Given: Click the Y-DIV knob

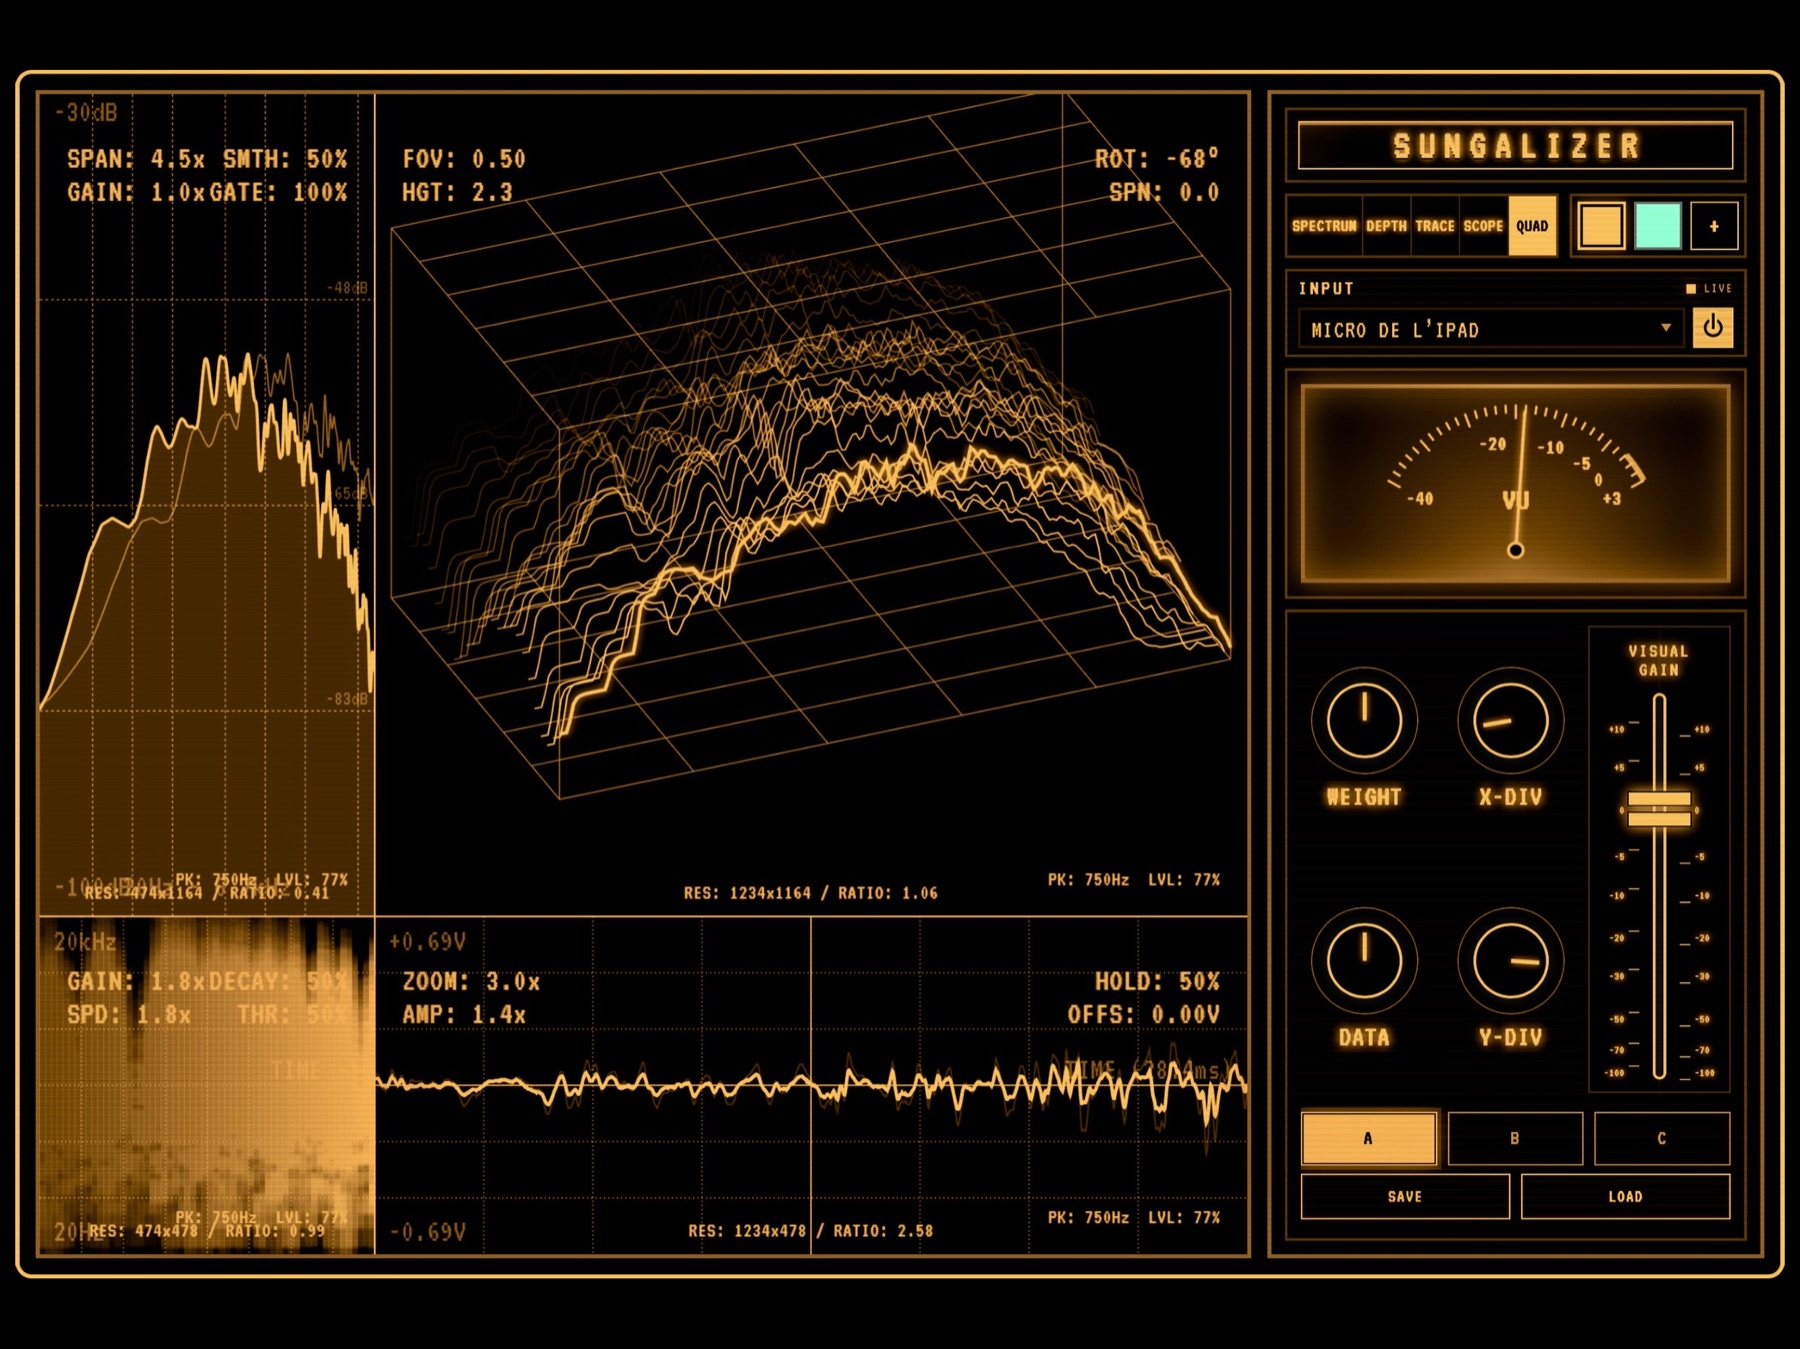Looking at the screenshot, I should [1510, 960].
